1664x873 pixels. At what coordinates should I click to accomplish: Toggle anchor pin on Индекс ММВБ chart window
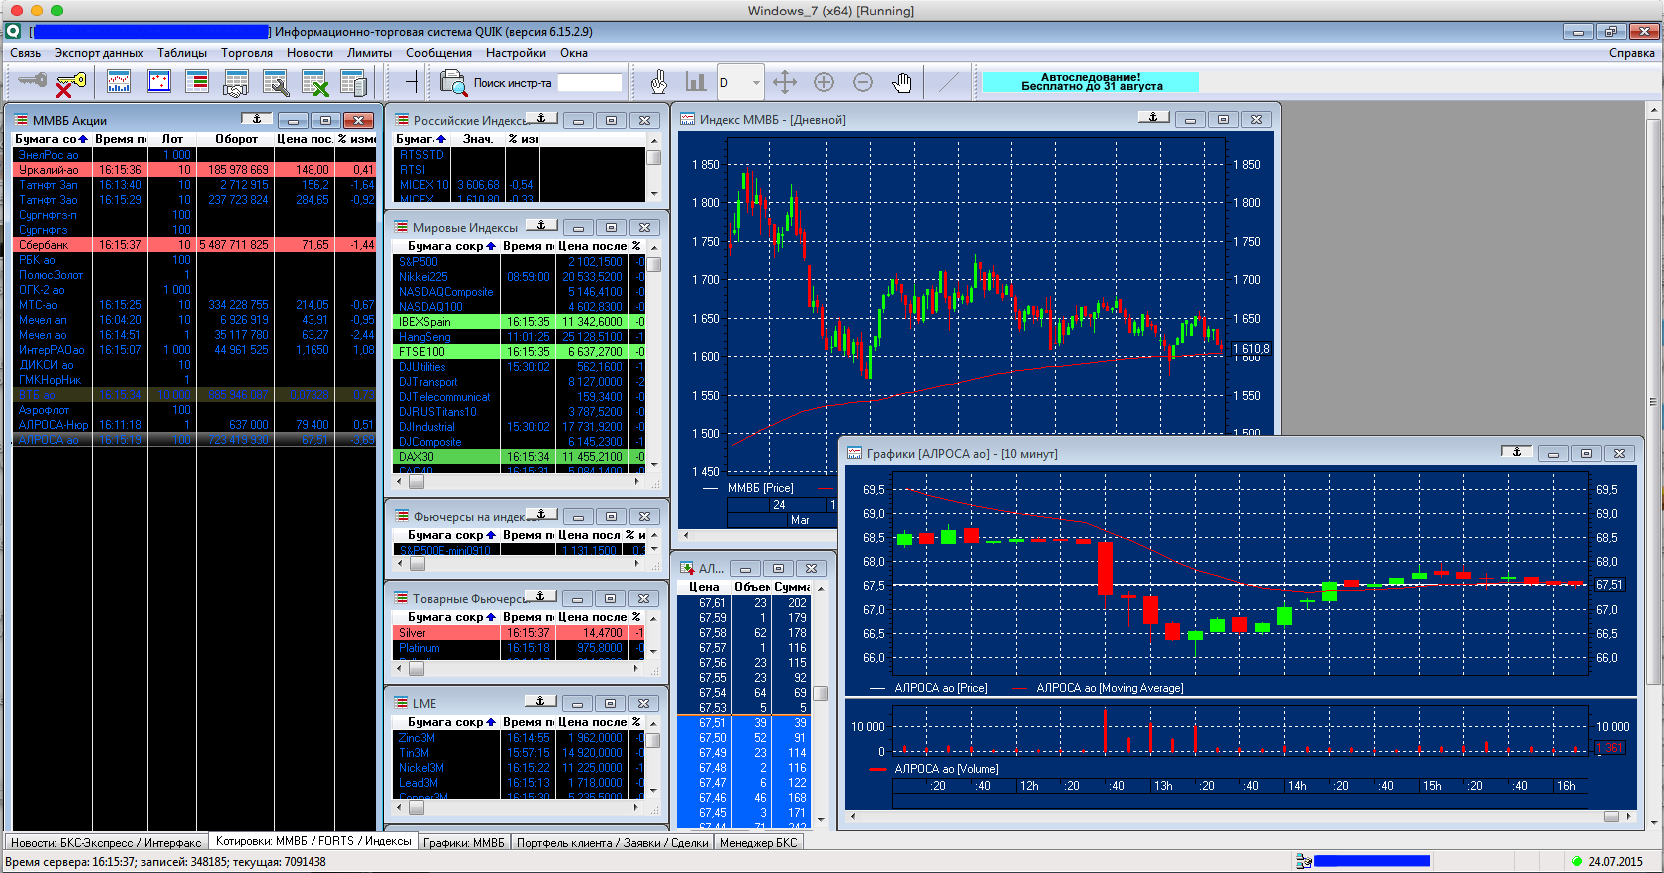[1153, 118]
